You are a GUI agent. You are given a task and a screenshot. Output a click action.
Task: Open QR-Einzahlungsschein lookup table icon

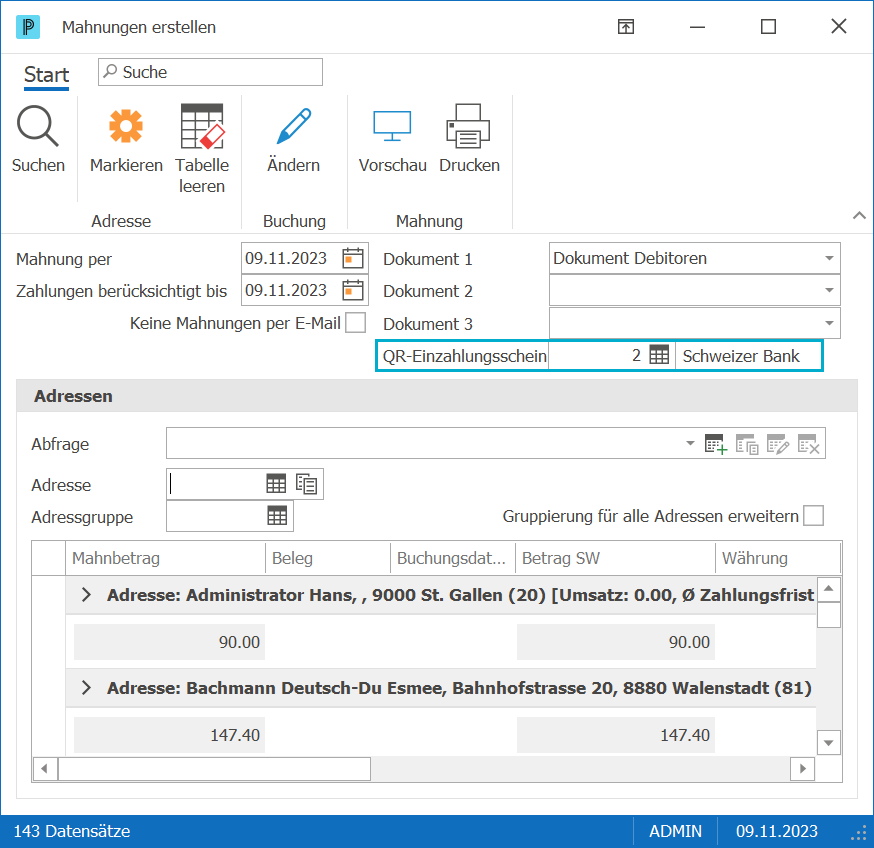point(659,355)
